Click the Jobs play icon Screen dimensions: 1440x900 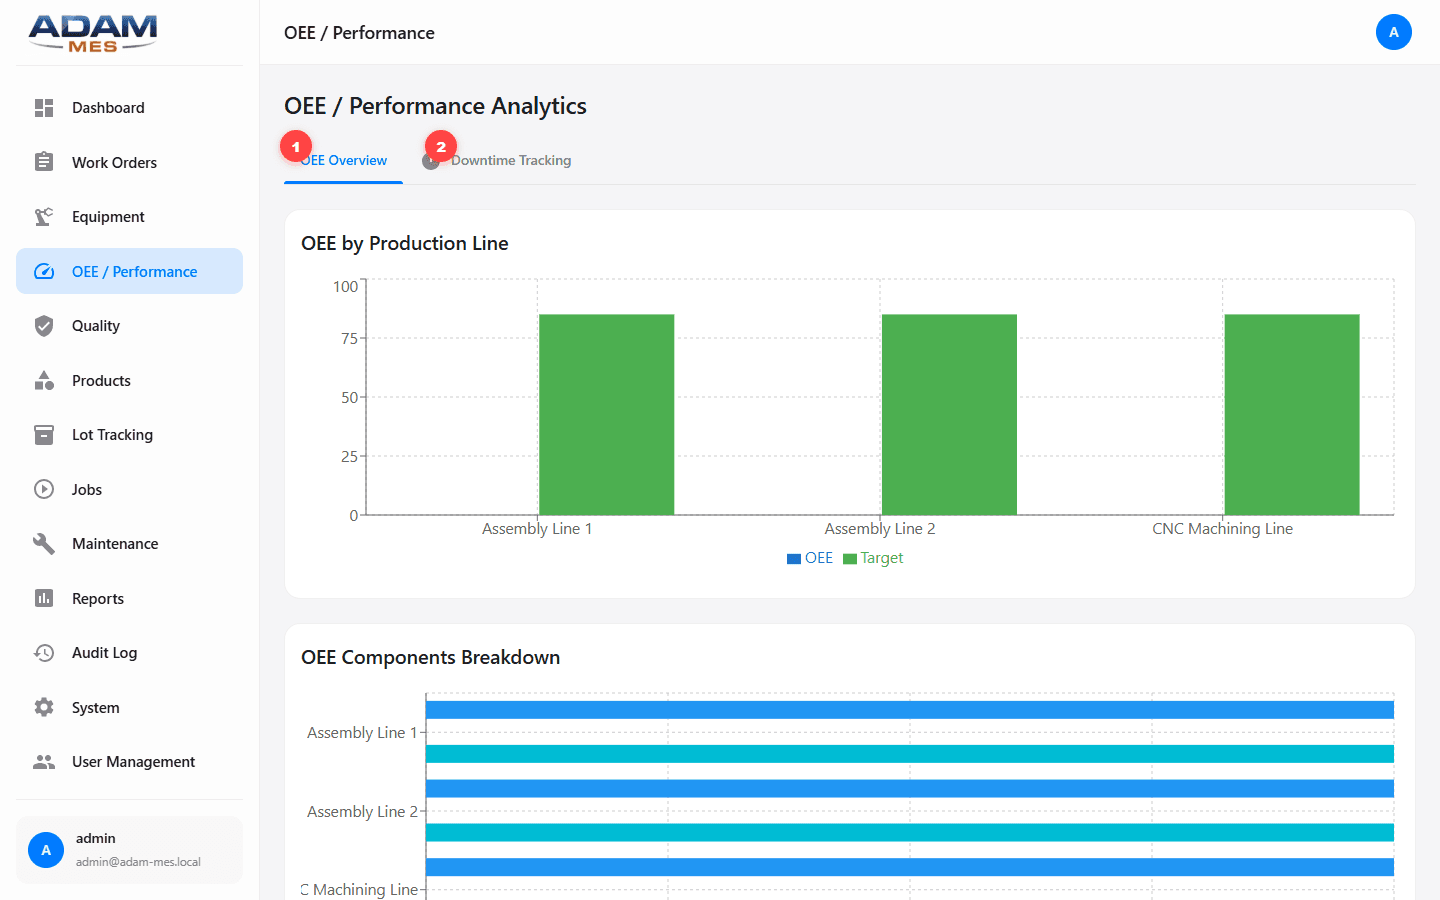pos(44,489)
